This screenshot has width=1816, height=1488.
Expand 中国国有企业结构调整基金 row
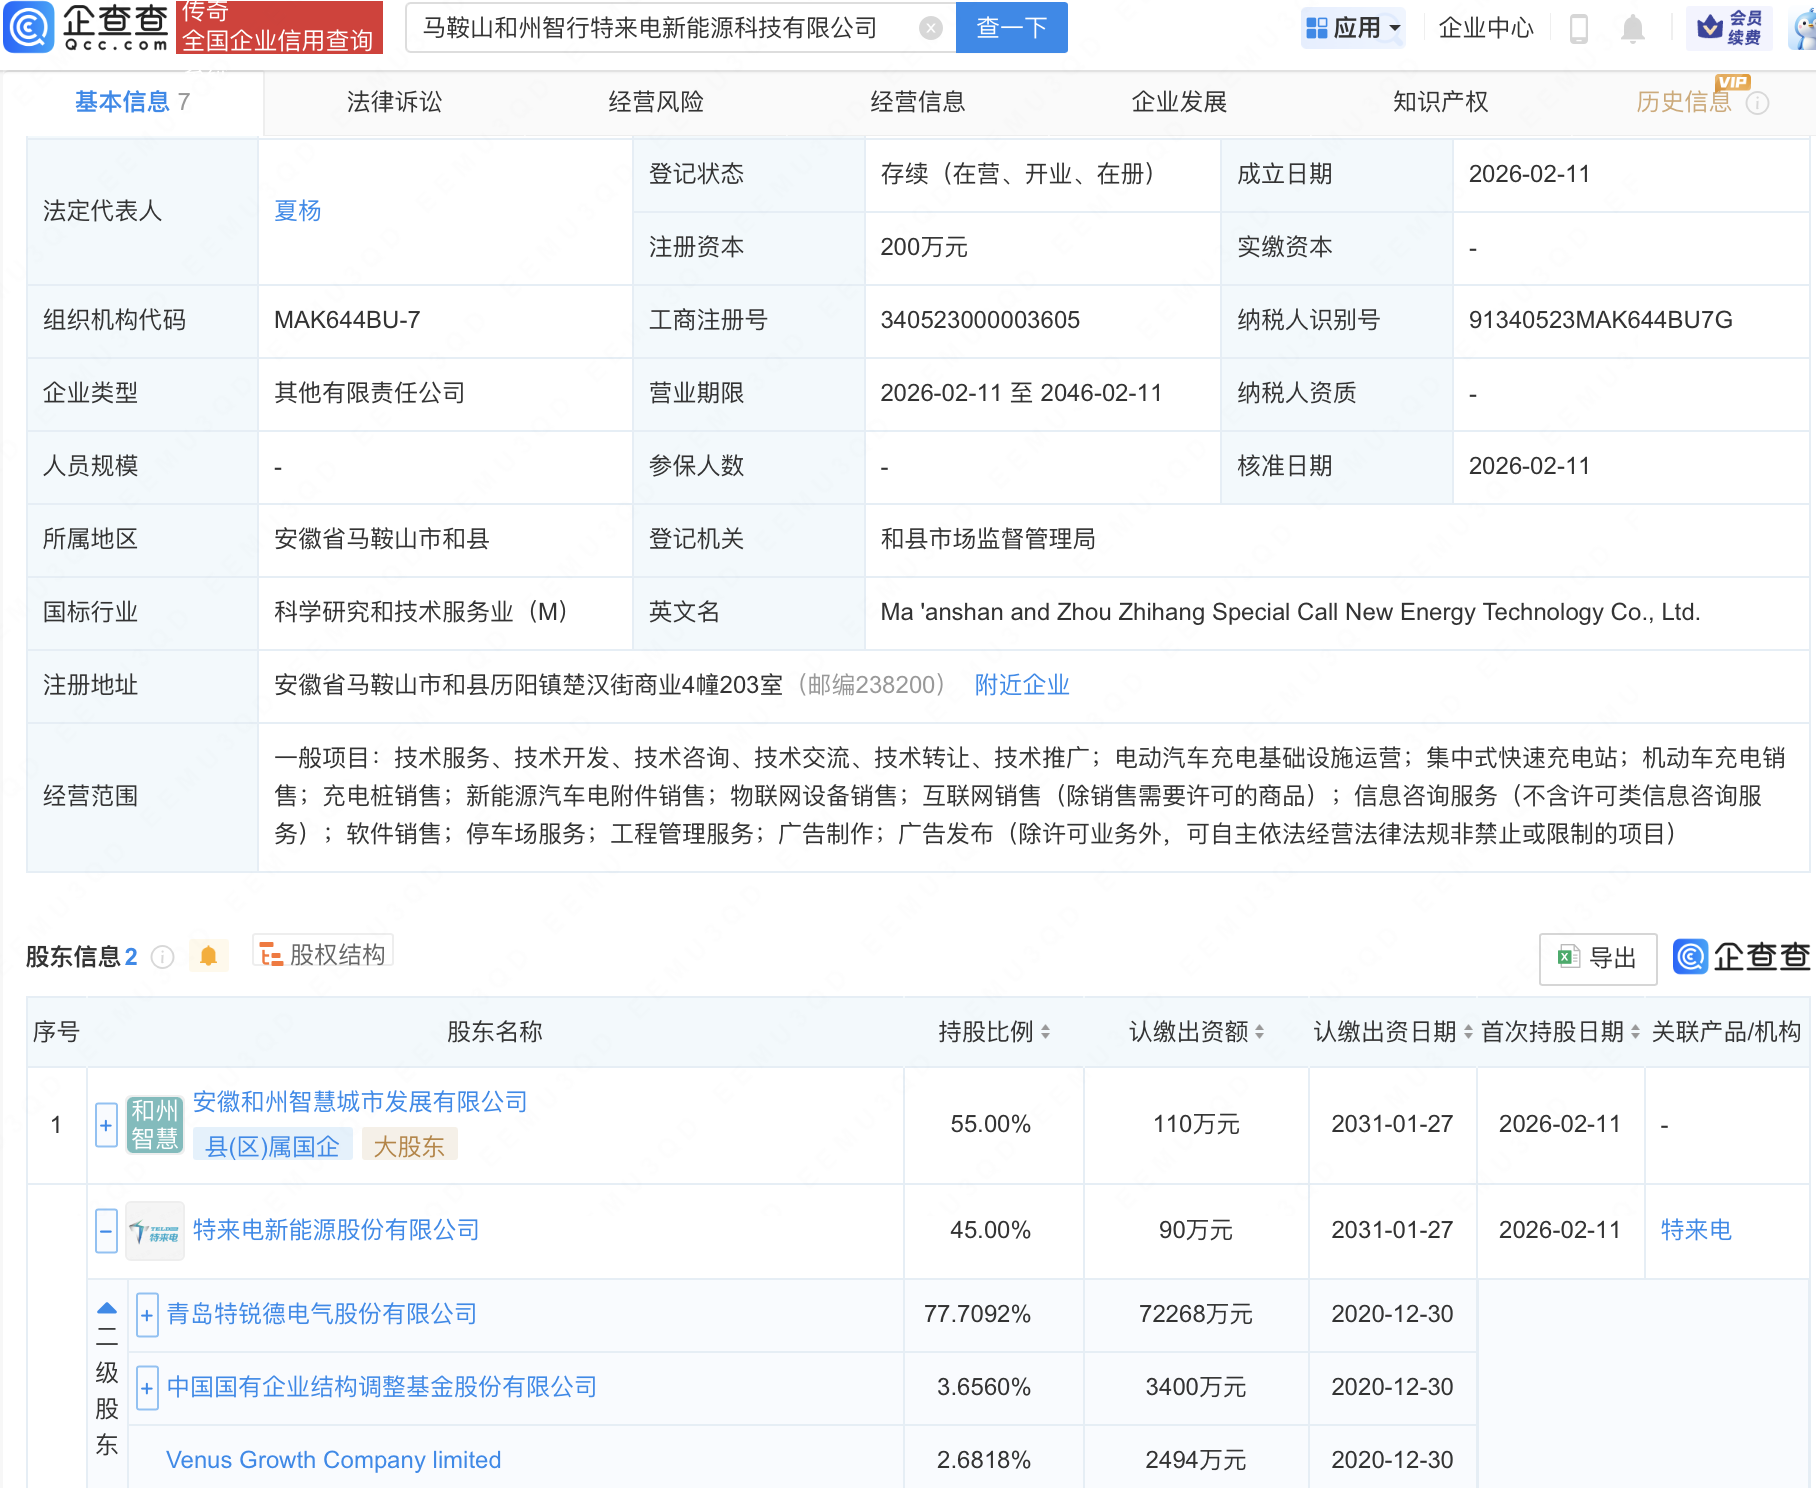[x=147, y=1388]
